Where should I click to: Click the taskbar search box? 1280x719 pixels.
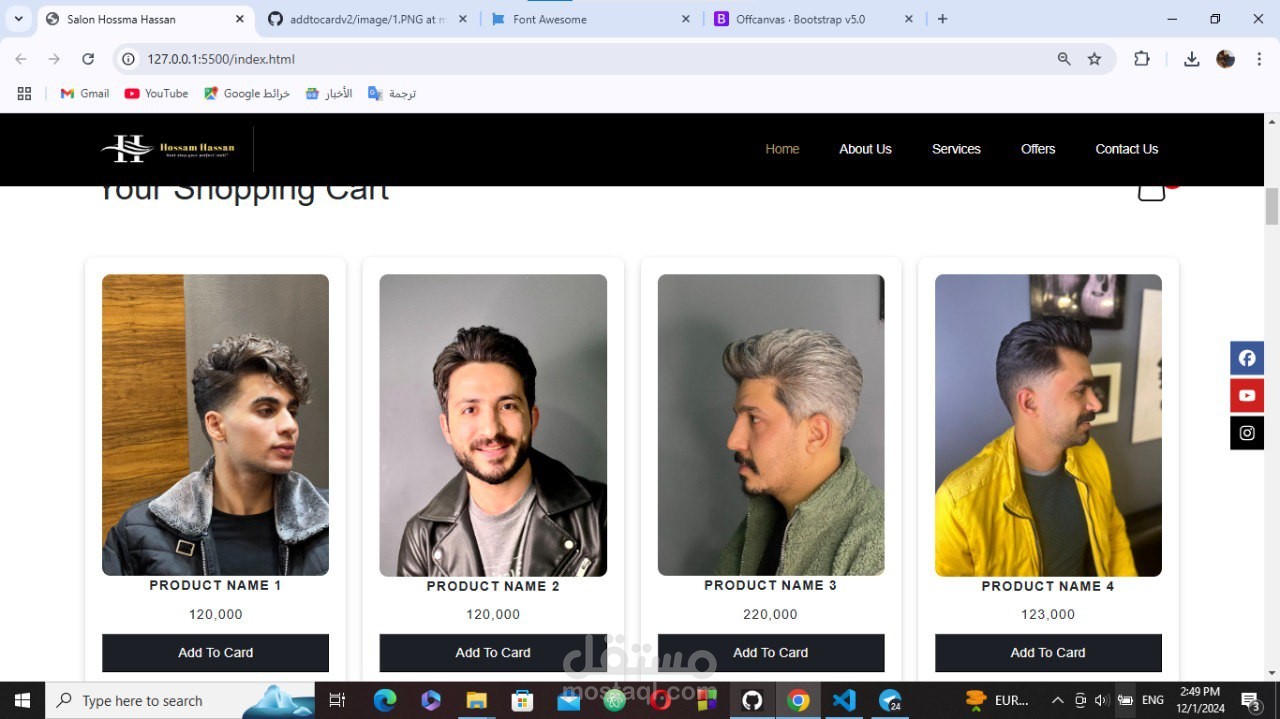coord(180,700)
